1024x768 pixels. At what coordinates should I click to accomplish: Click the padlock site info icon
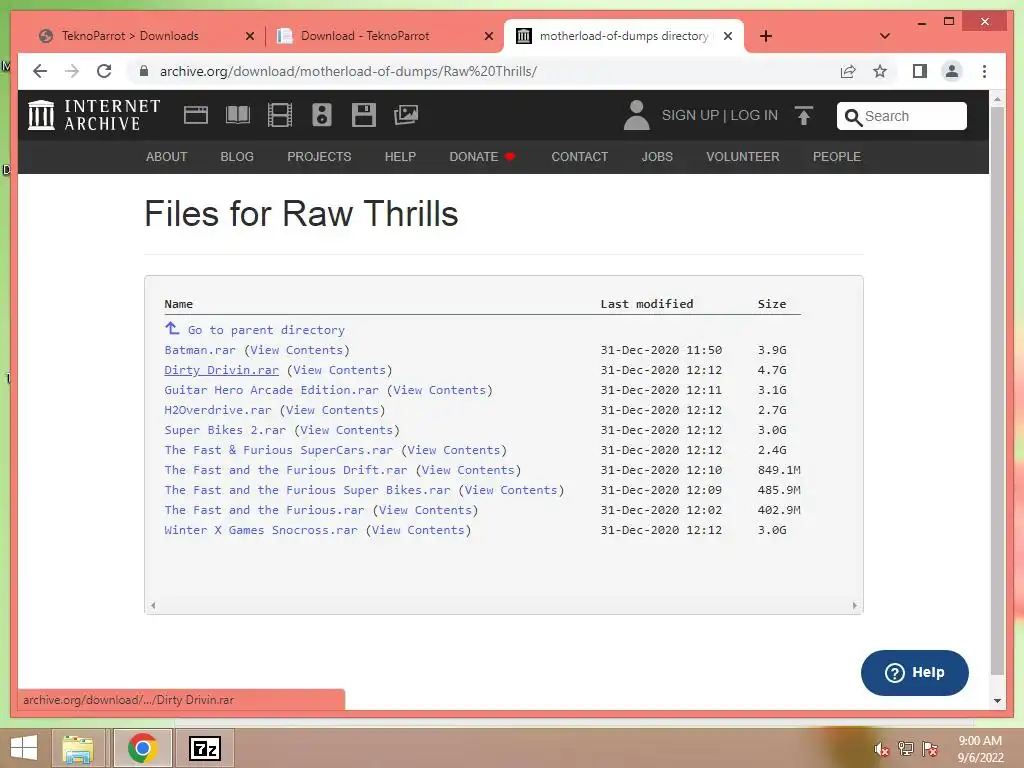(x=144, y=71)
